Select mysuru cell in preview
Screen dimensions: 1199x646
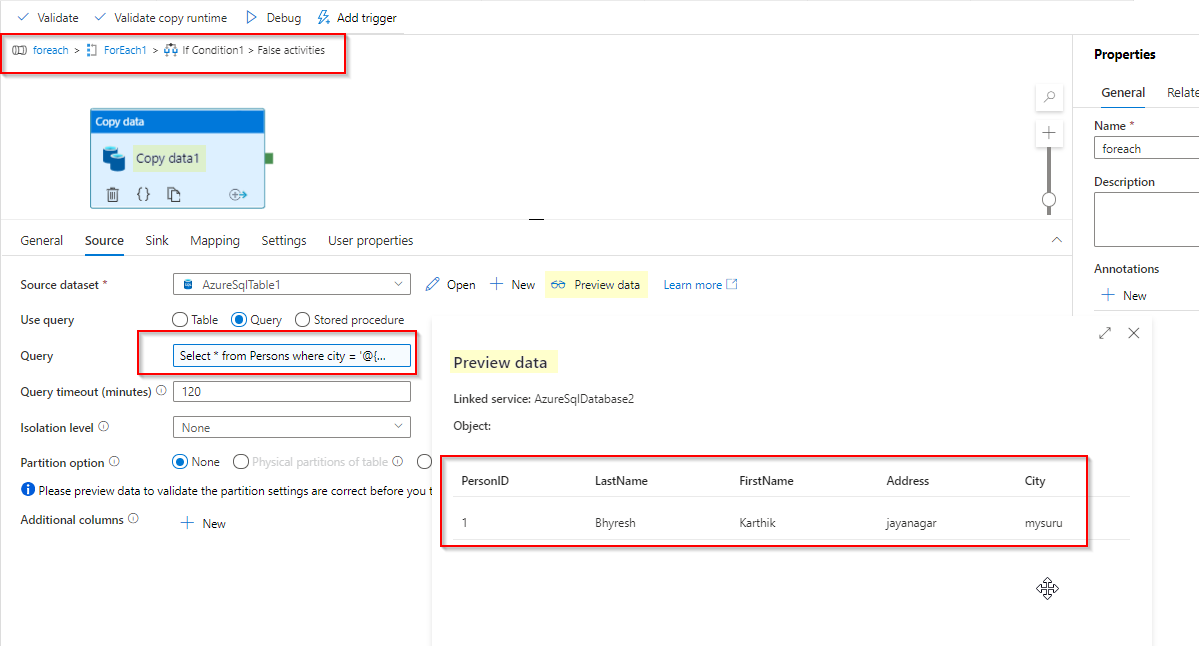(x=1044, y=523)
